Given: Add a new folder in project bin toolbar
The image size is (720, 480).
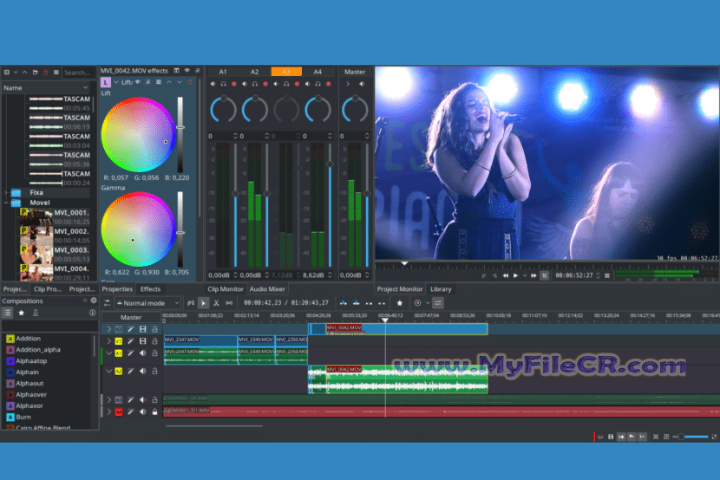Looking at the screenshot, I should (35, 73).
